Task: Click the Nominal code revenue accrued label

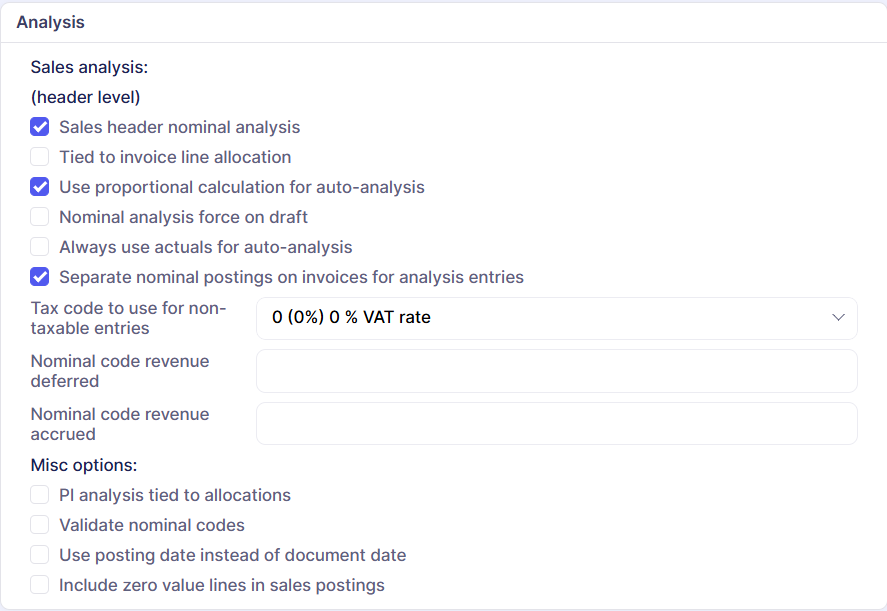Action: 120,424
